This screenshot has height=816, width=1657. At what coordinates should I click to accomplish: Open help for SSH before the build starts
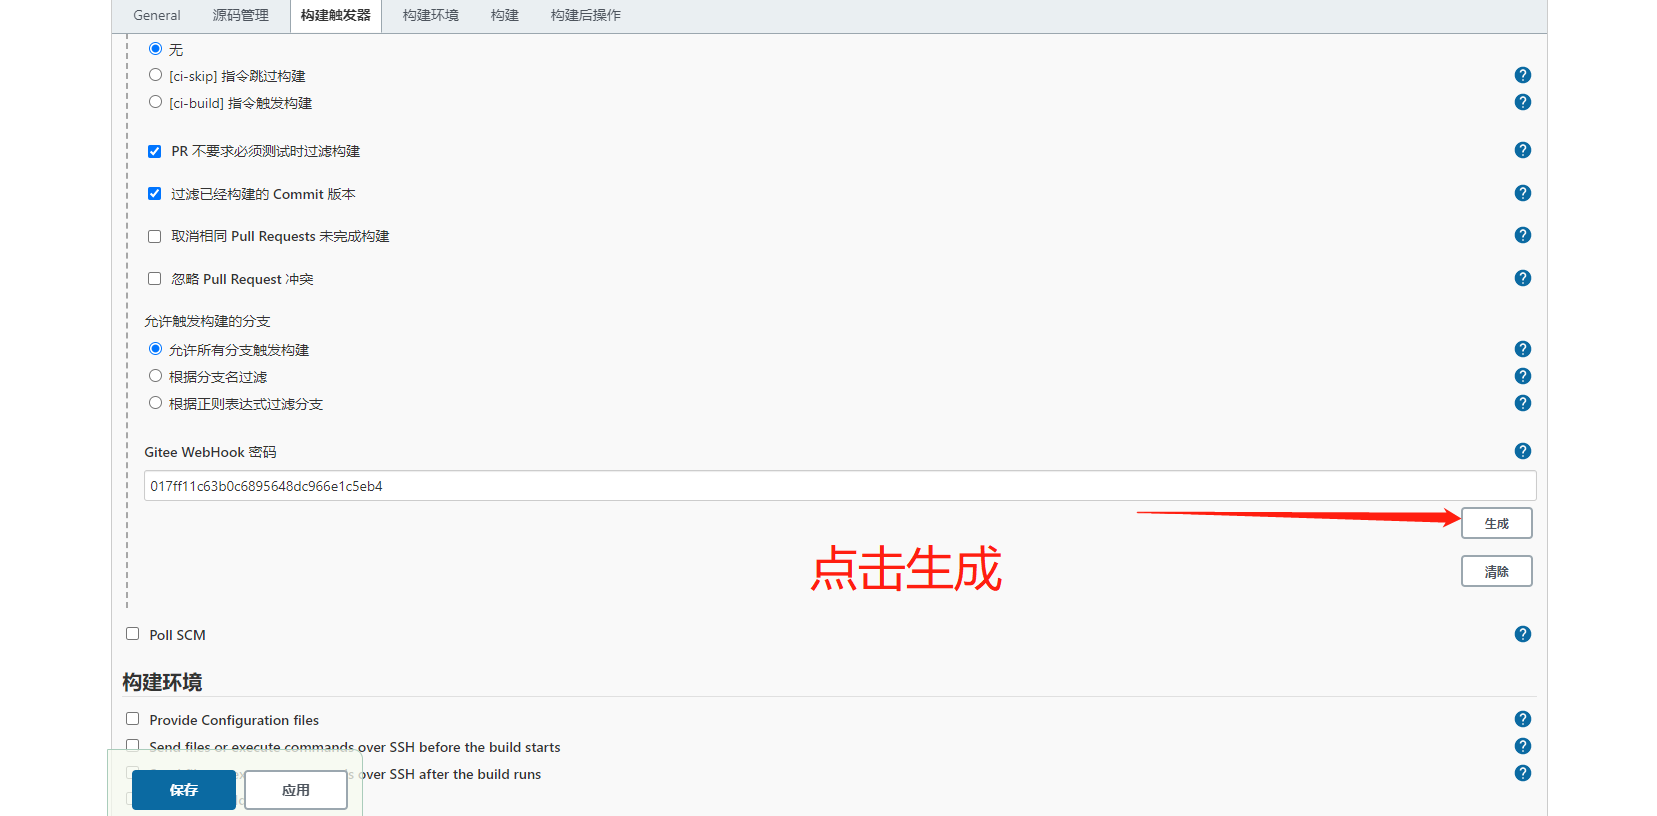[x=1522, y=746]
